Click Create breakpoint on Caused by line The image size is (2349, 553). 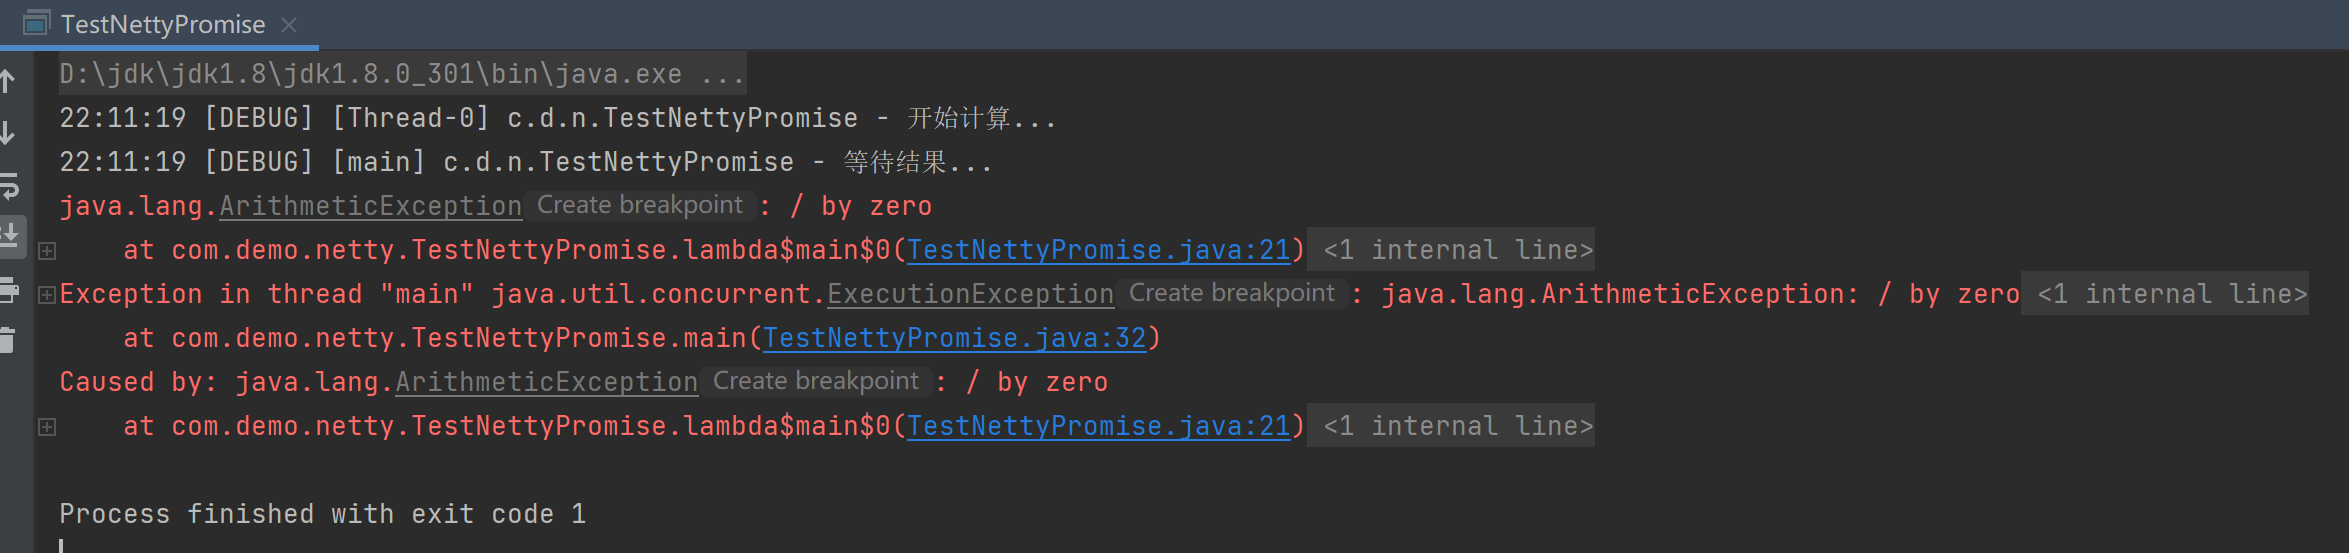click(815, 381)
